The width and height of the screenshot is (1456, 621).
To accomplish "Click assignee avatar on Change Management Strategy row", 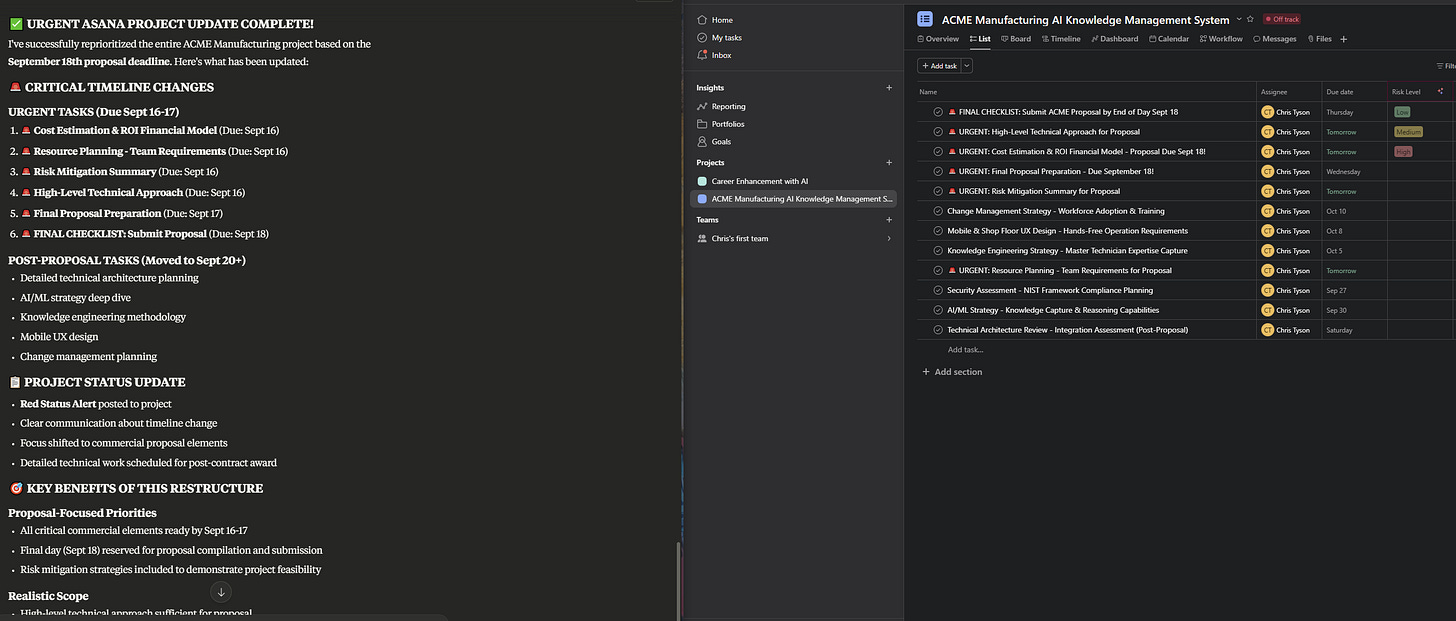I will [1268, 211].
